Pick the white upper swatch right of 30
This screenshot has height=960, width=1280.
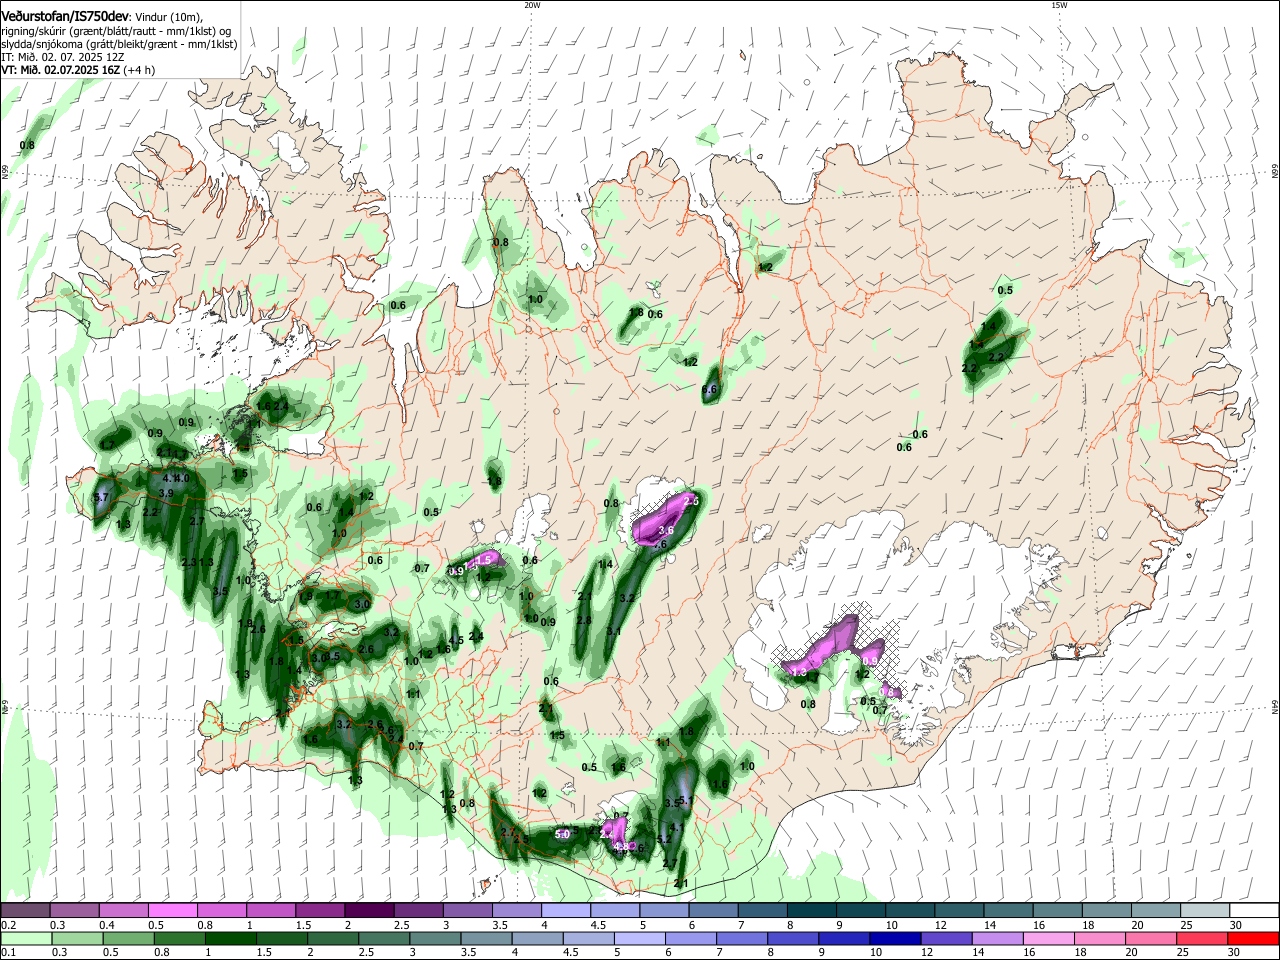coord(1254,910)
